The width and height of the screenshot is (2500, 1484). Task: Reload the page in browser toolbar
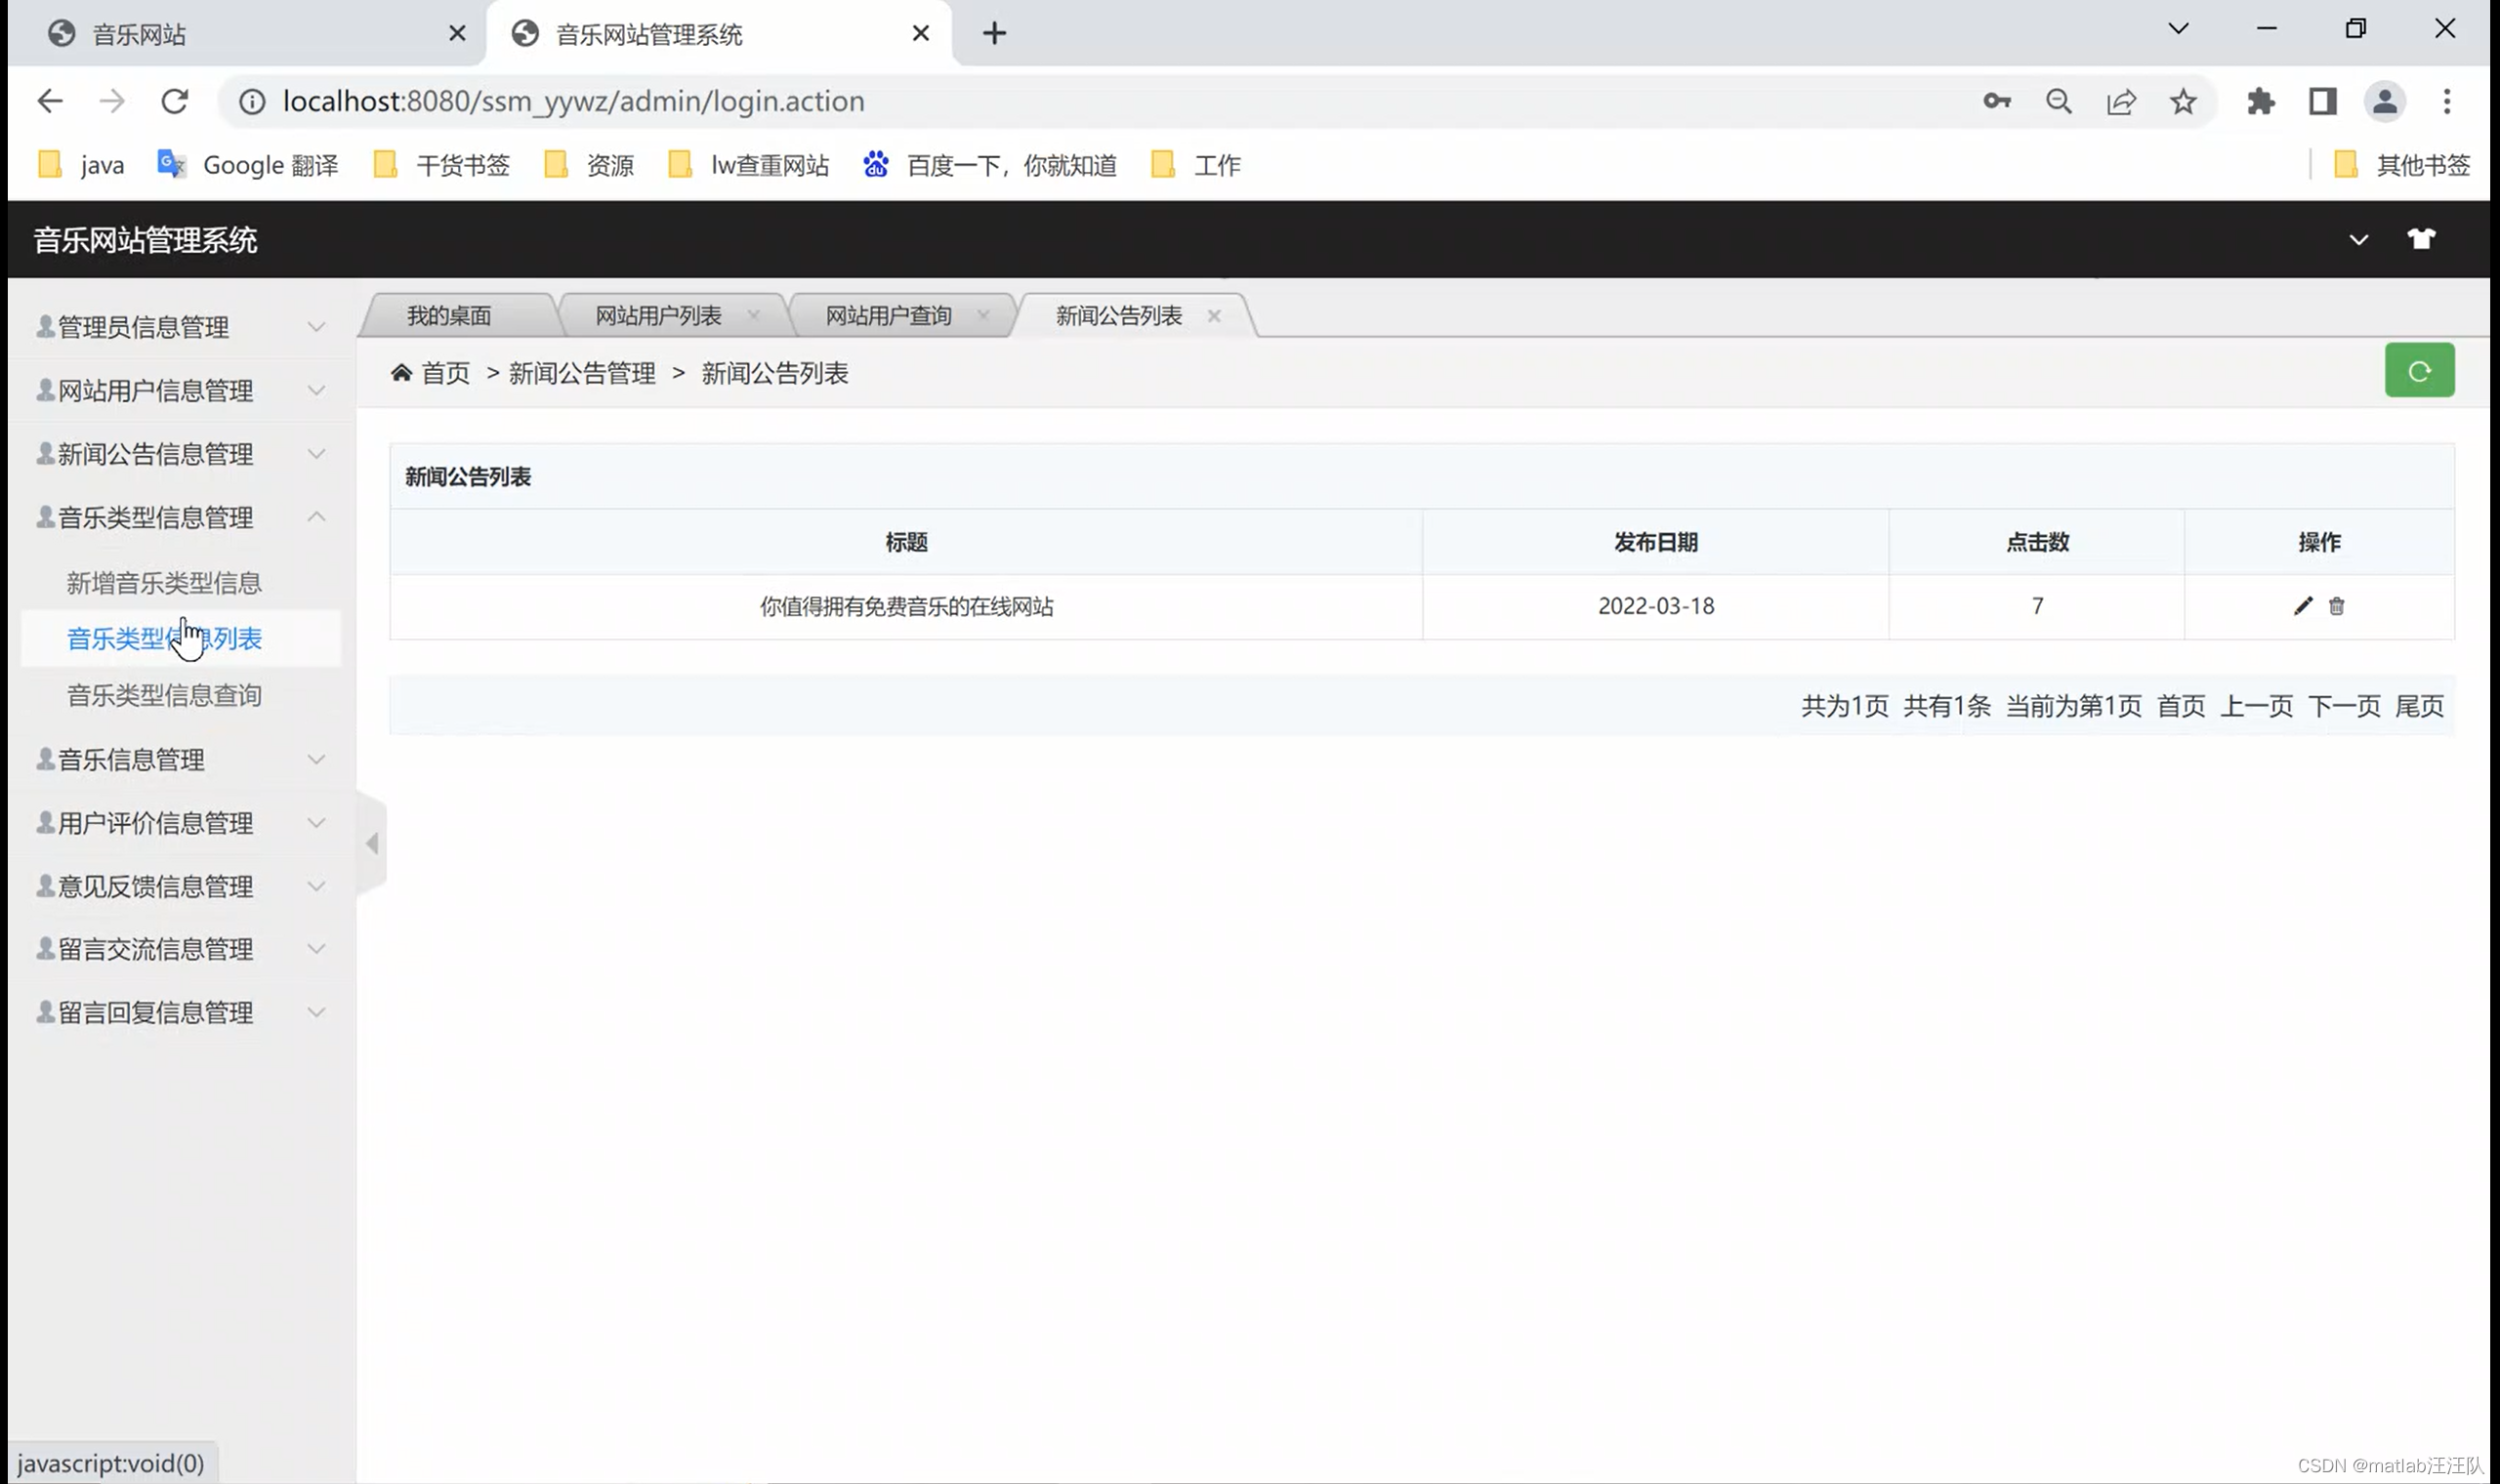tap(175, 101)
